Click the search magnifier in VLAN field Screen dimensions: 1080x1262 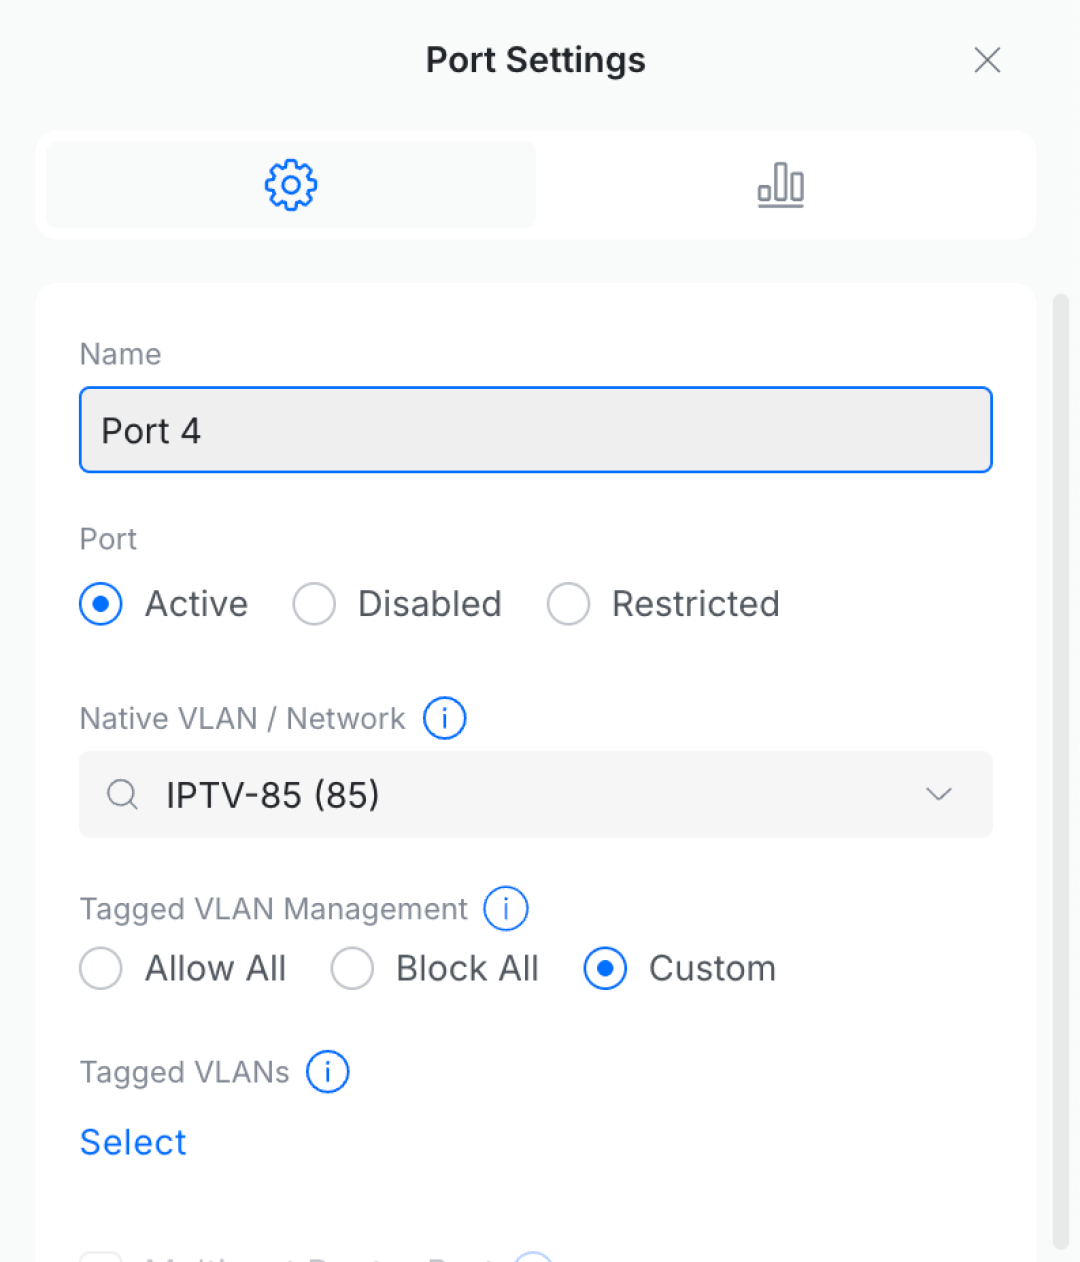pyautogui.click(x=122, y=795)
